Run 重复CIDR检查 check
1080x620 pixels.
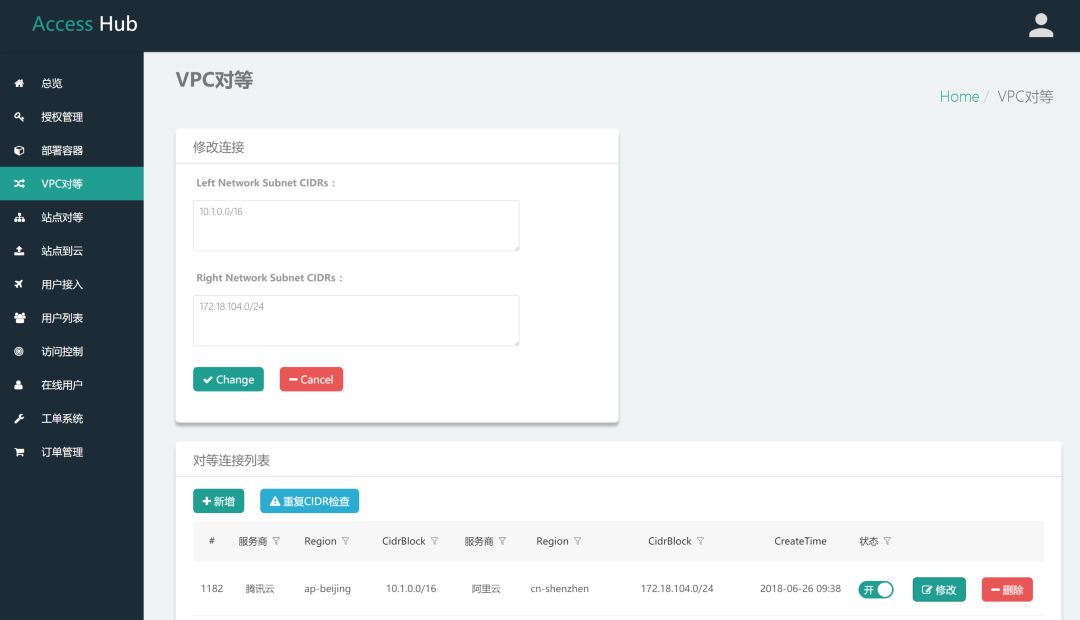coord(309,501)
